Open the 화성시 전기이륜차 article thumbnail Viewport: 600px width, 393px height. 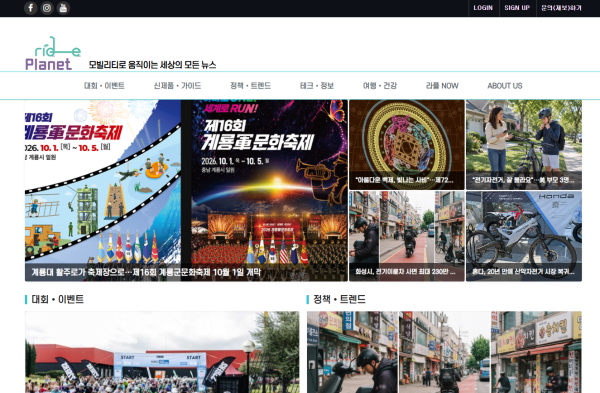407,236
